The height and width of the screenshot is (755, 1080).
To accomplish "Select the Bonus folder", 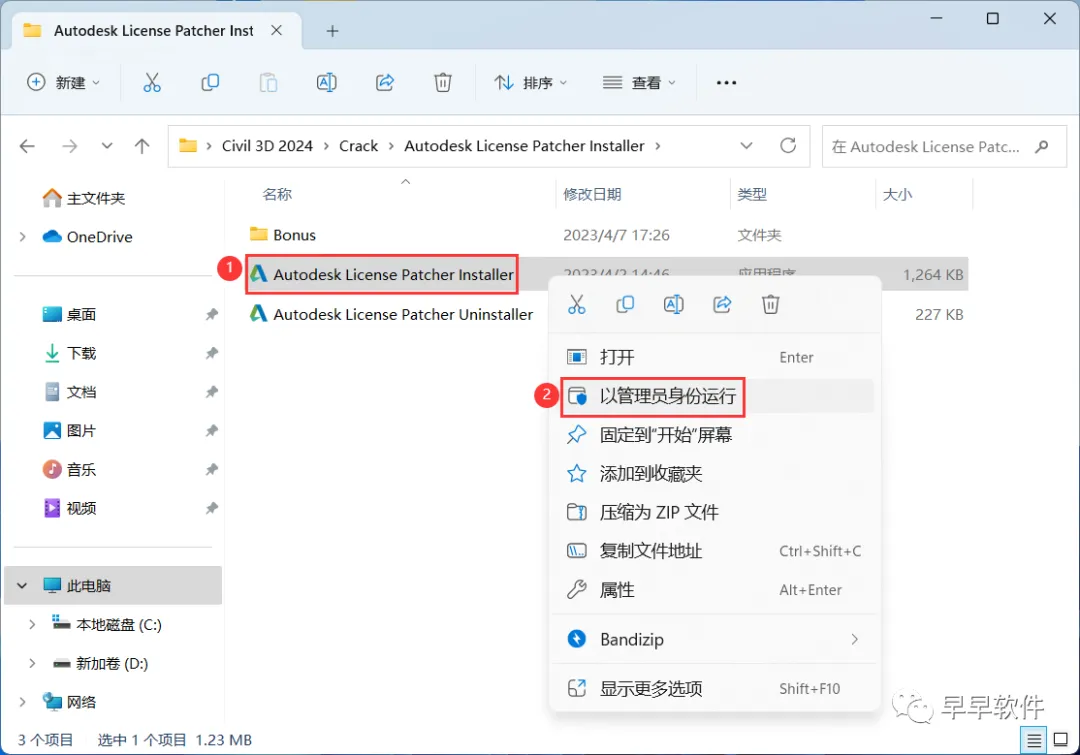I will [x=294, y=235].
